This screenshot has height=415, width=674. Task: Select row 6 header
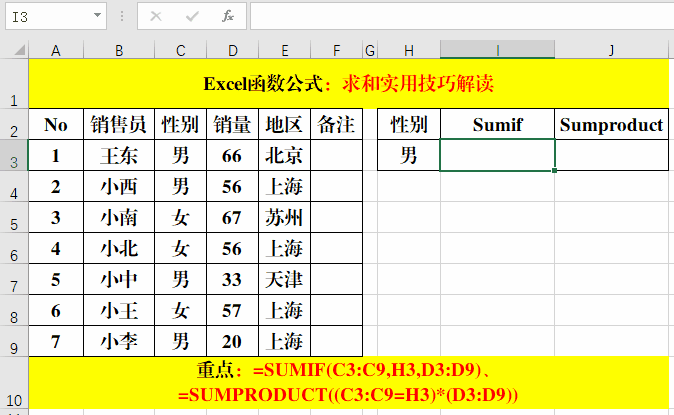[14, 248]
